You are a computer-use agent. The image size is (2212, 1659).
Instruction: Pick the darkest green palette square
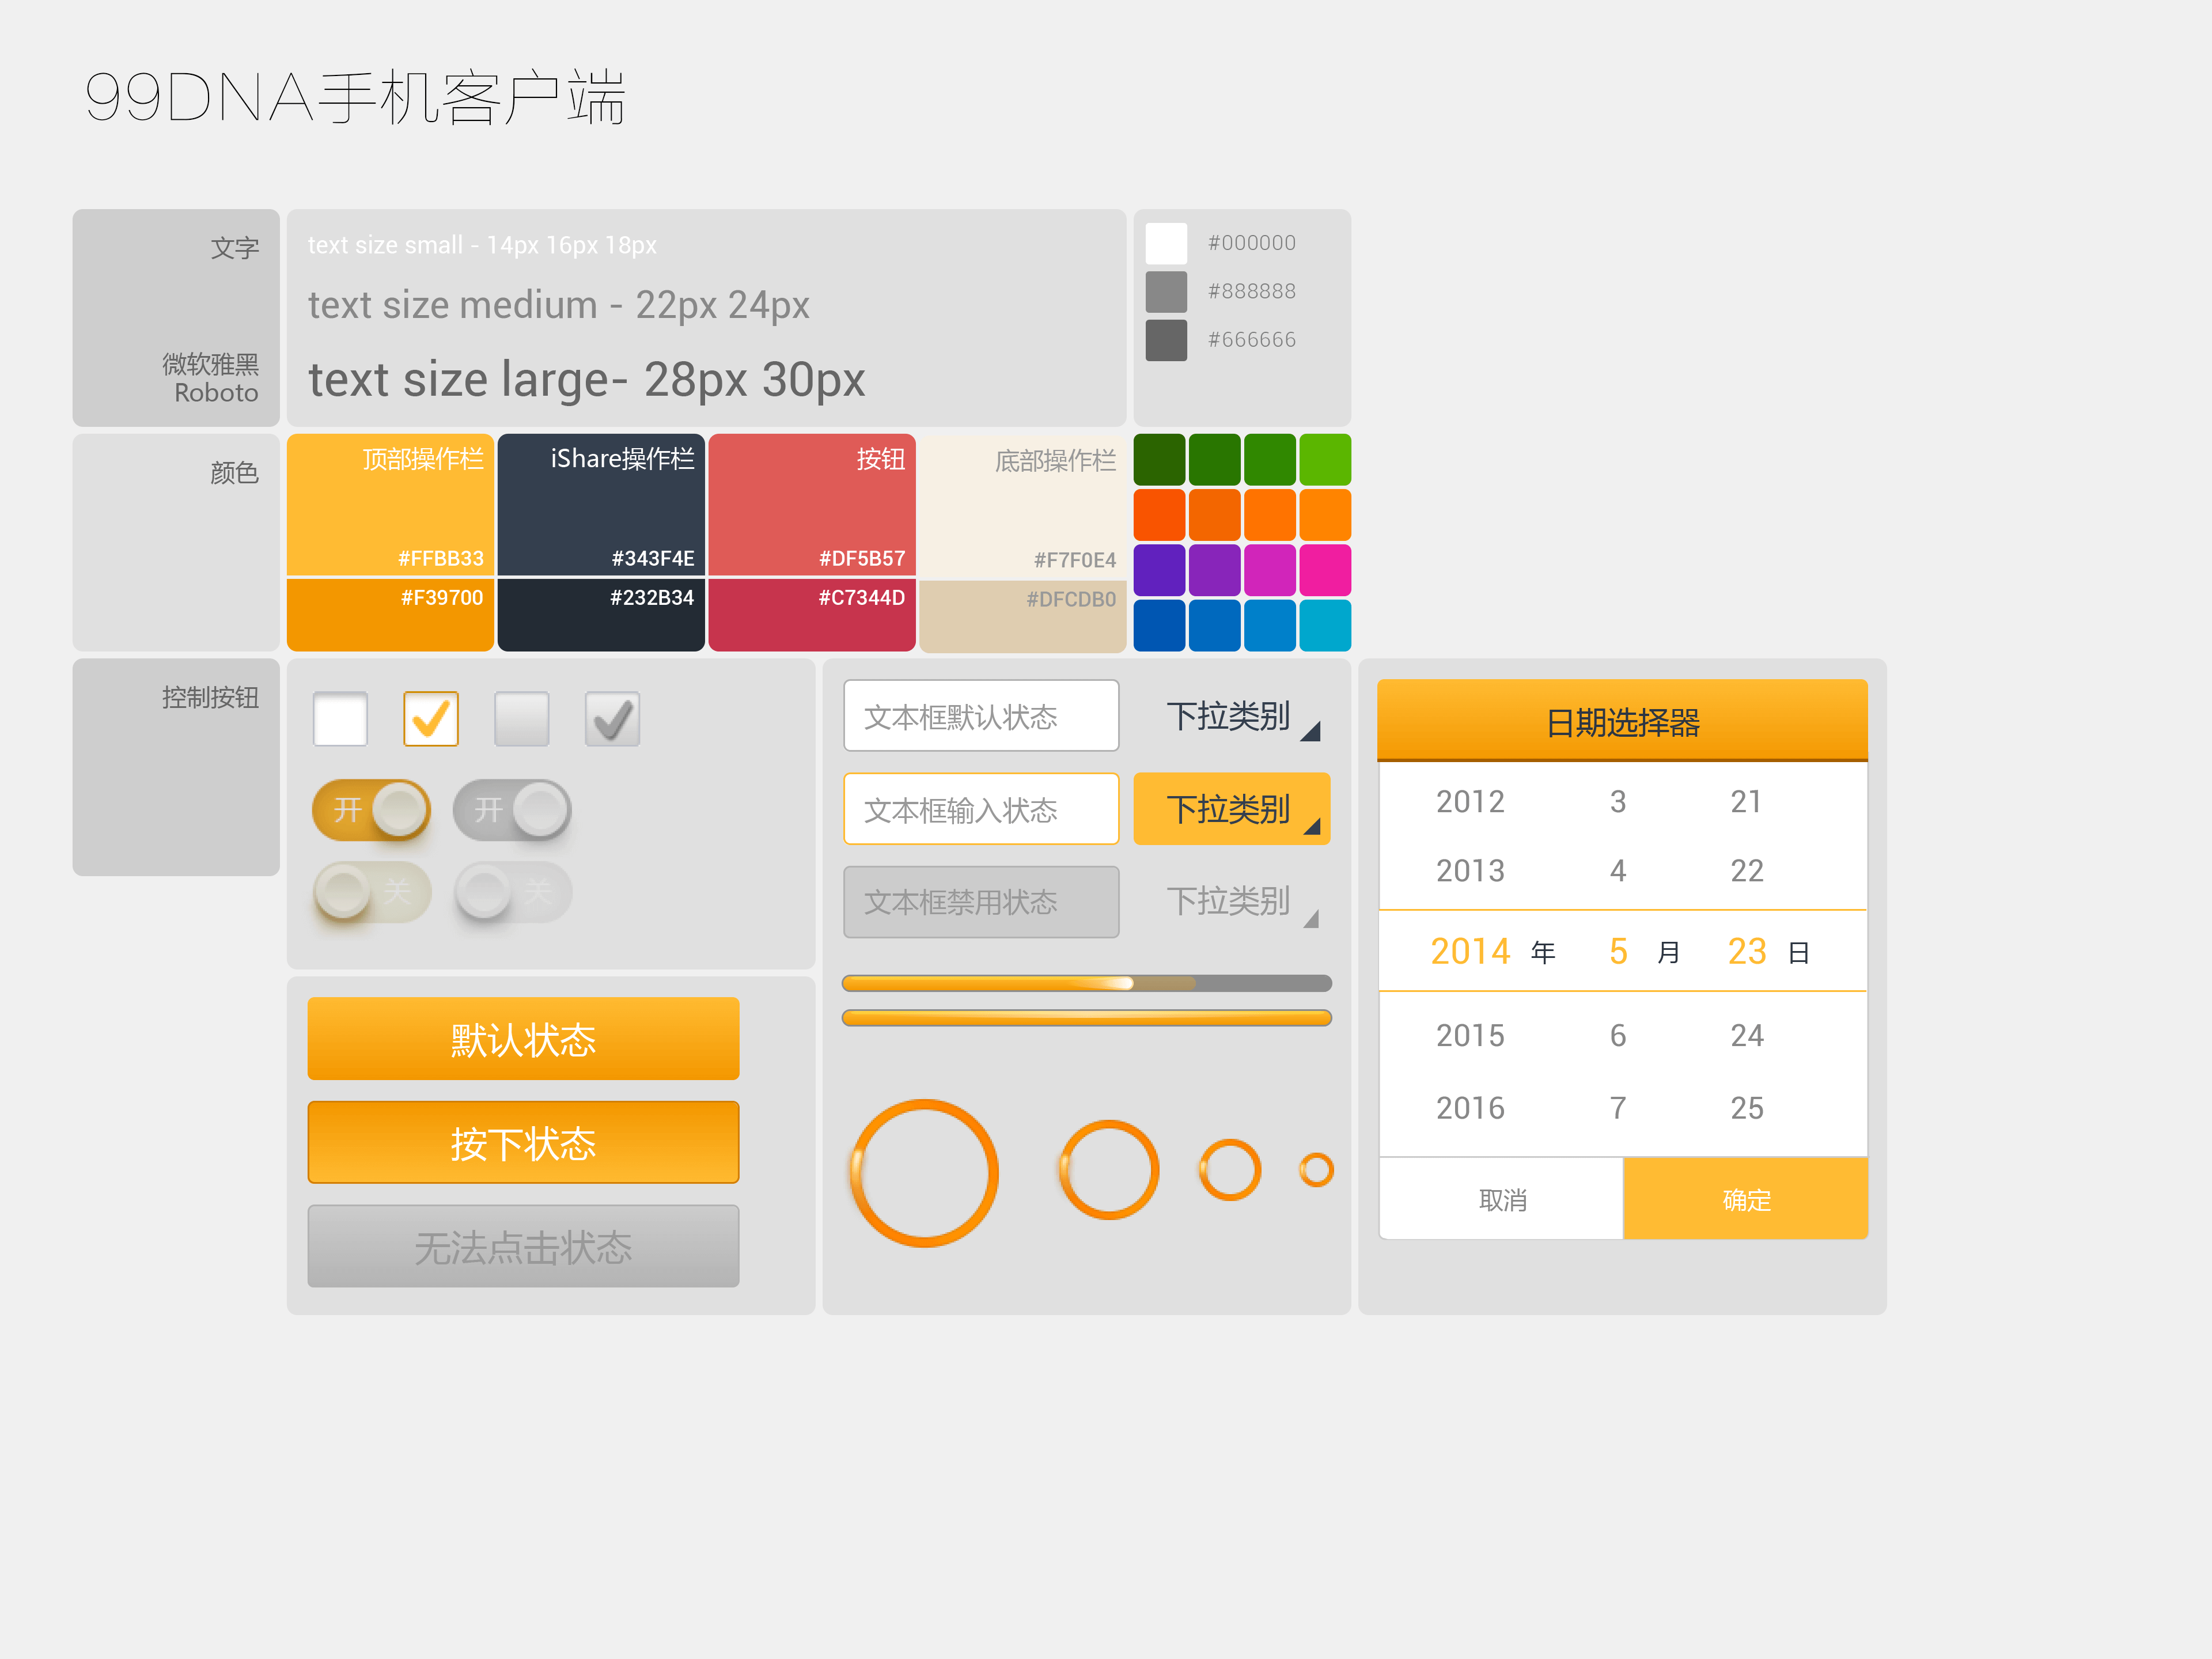(1160, 459)
